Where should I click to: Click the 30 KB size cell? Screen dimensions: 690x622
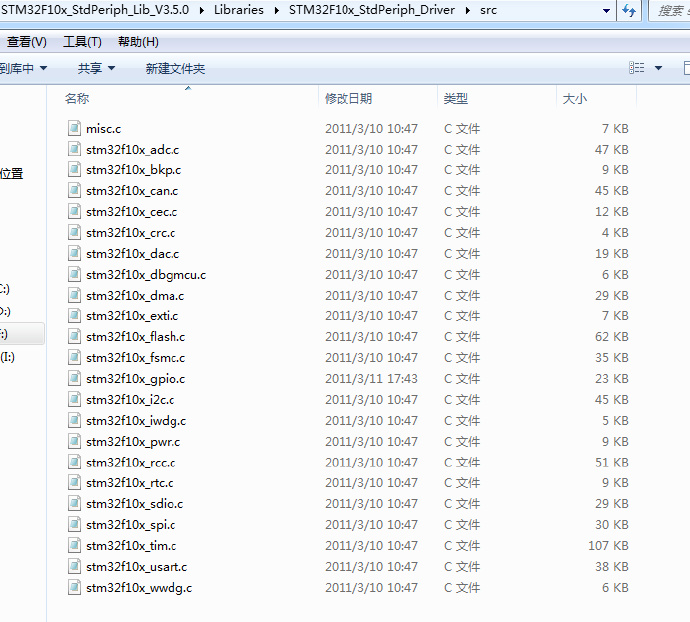click(612, 525)
